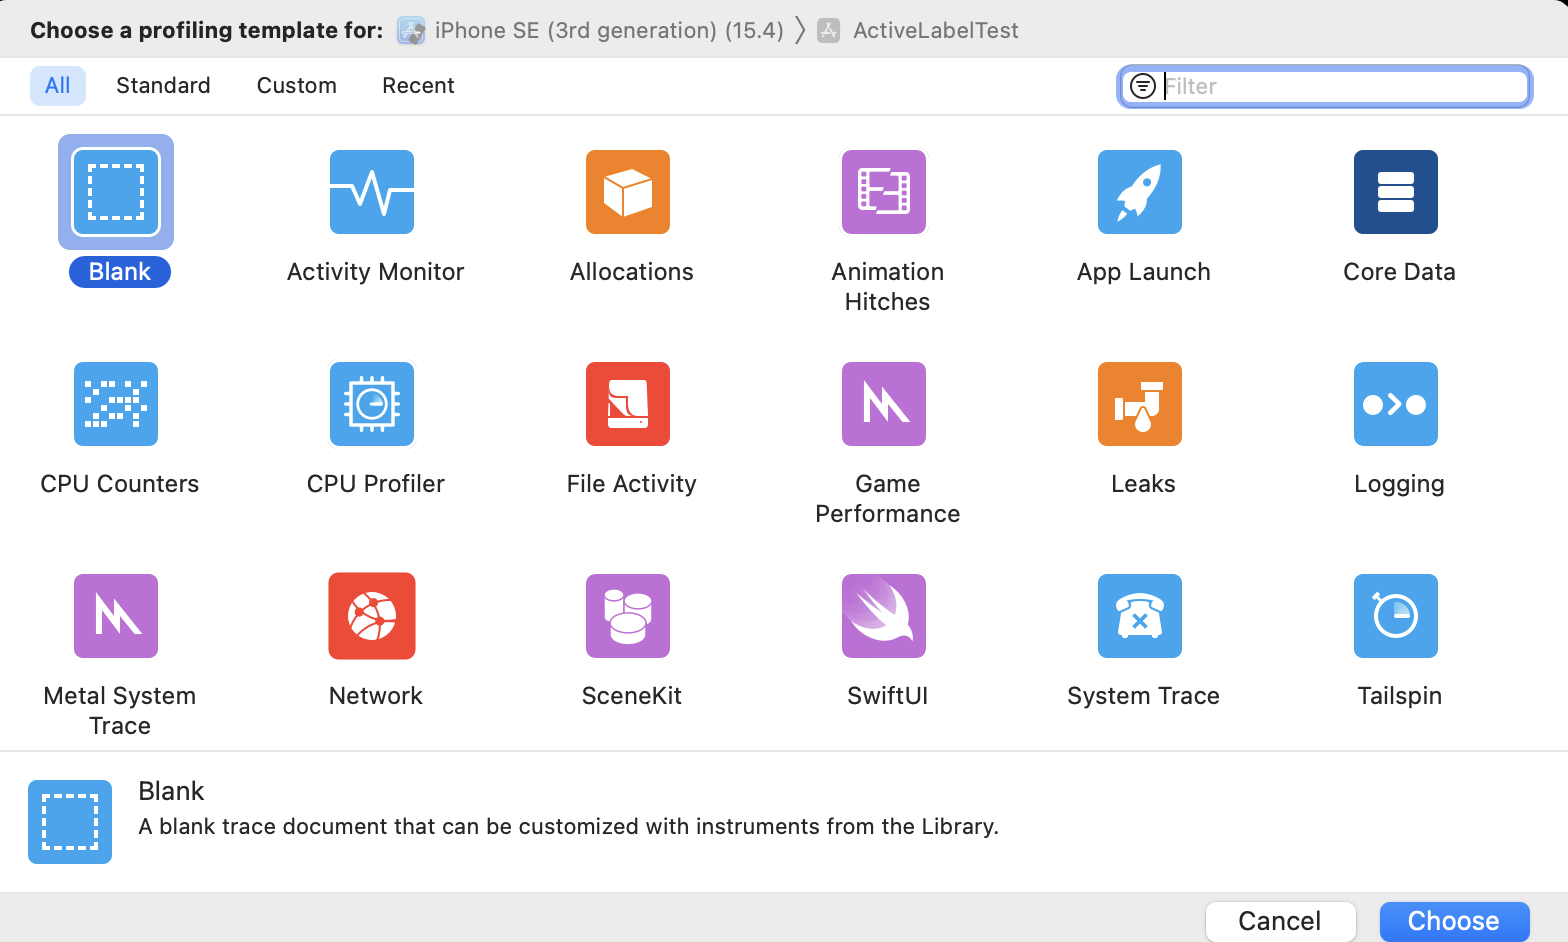
Task: Choose the Allocations template icon
Action: tap(628, 192)
